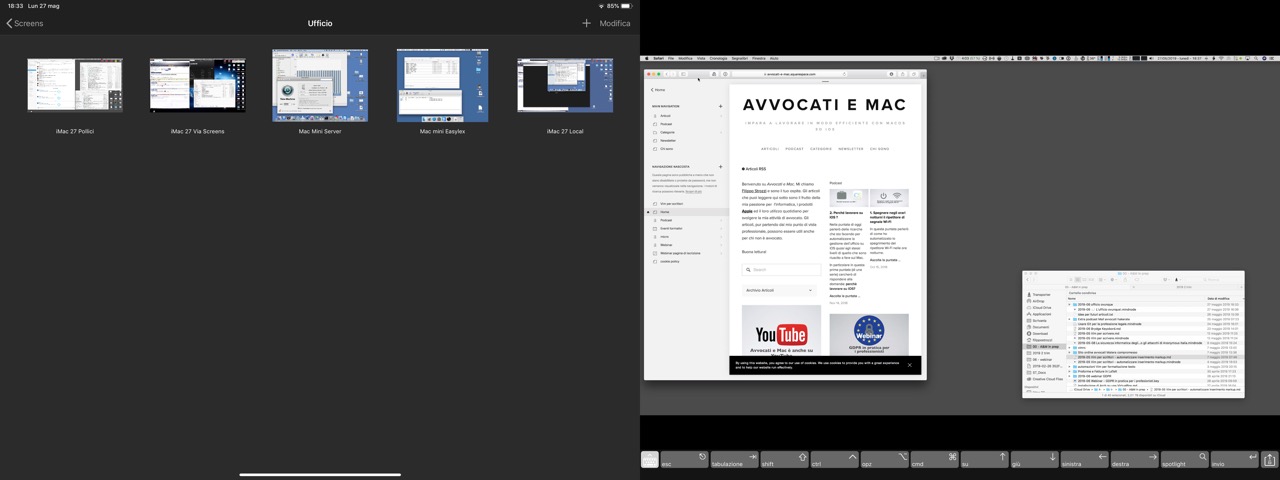The image size is (1280, 480).
Task: Open Cronologia menu in Safari
Action: [718, 58]
